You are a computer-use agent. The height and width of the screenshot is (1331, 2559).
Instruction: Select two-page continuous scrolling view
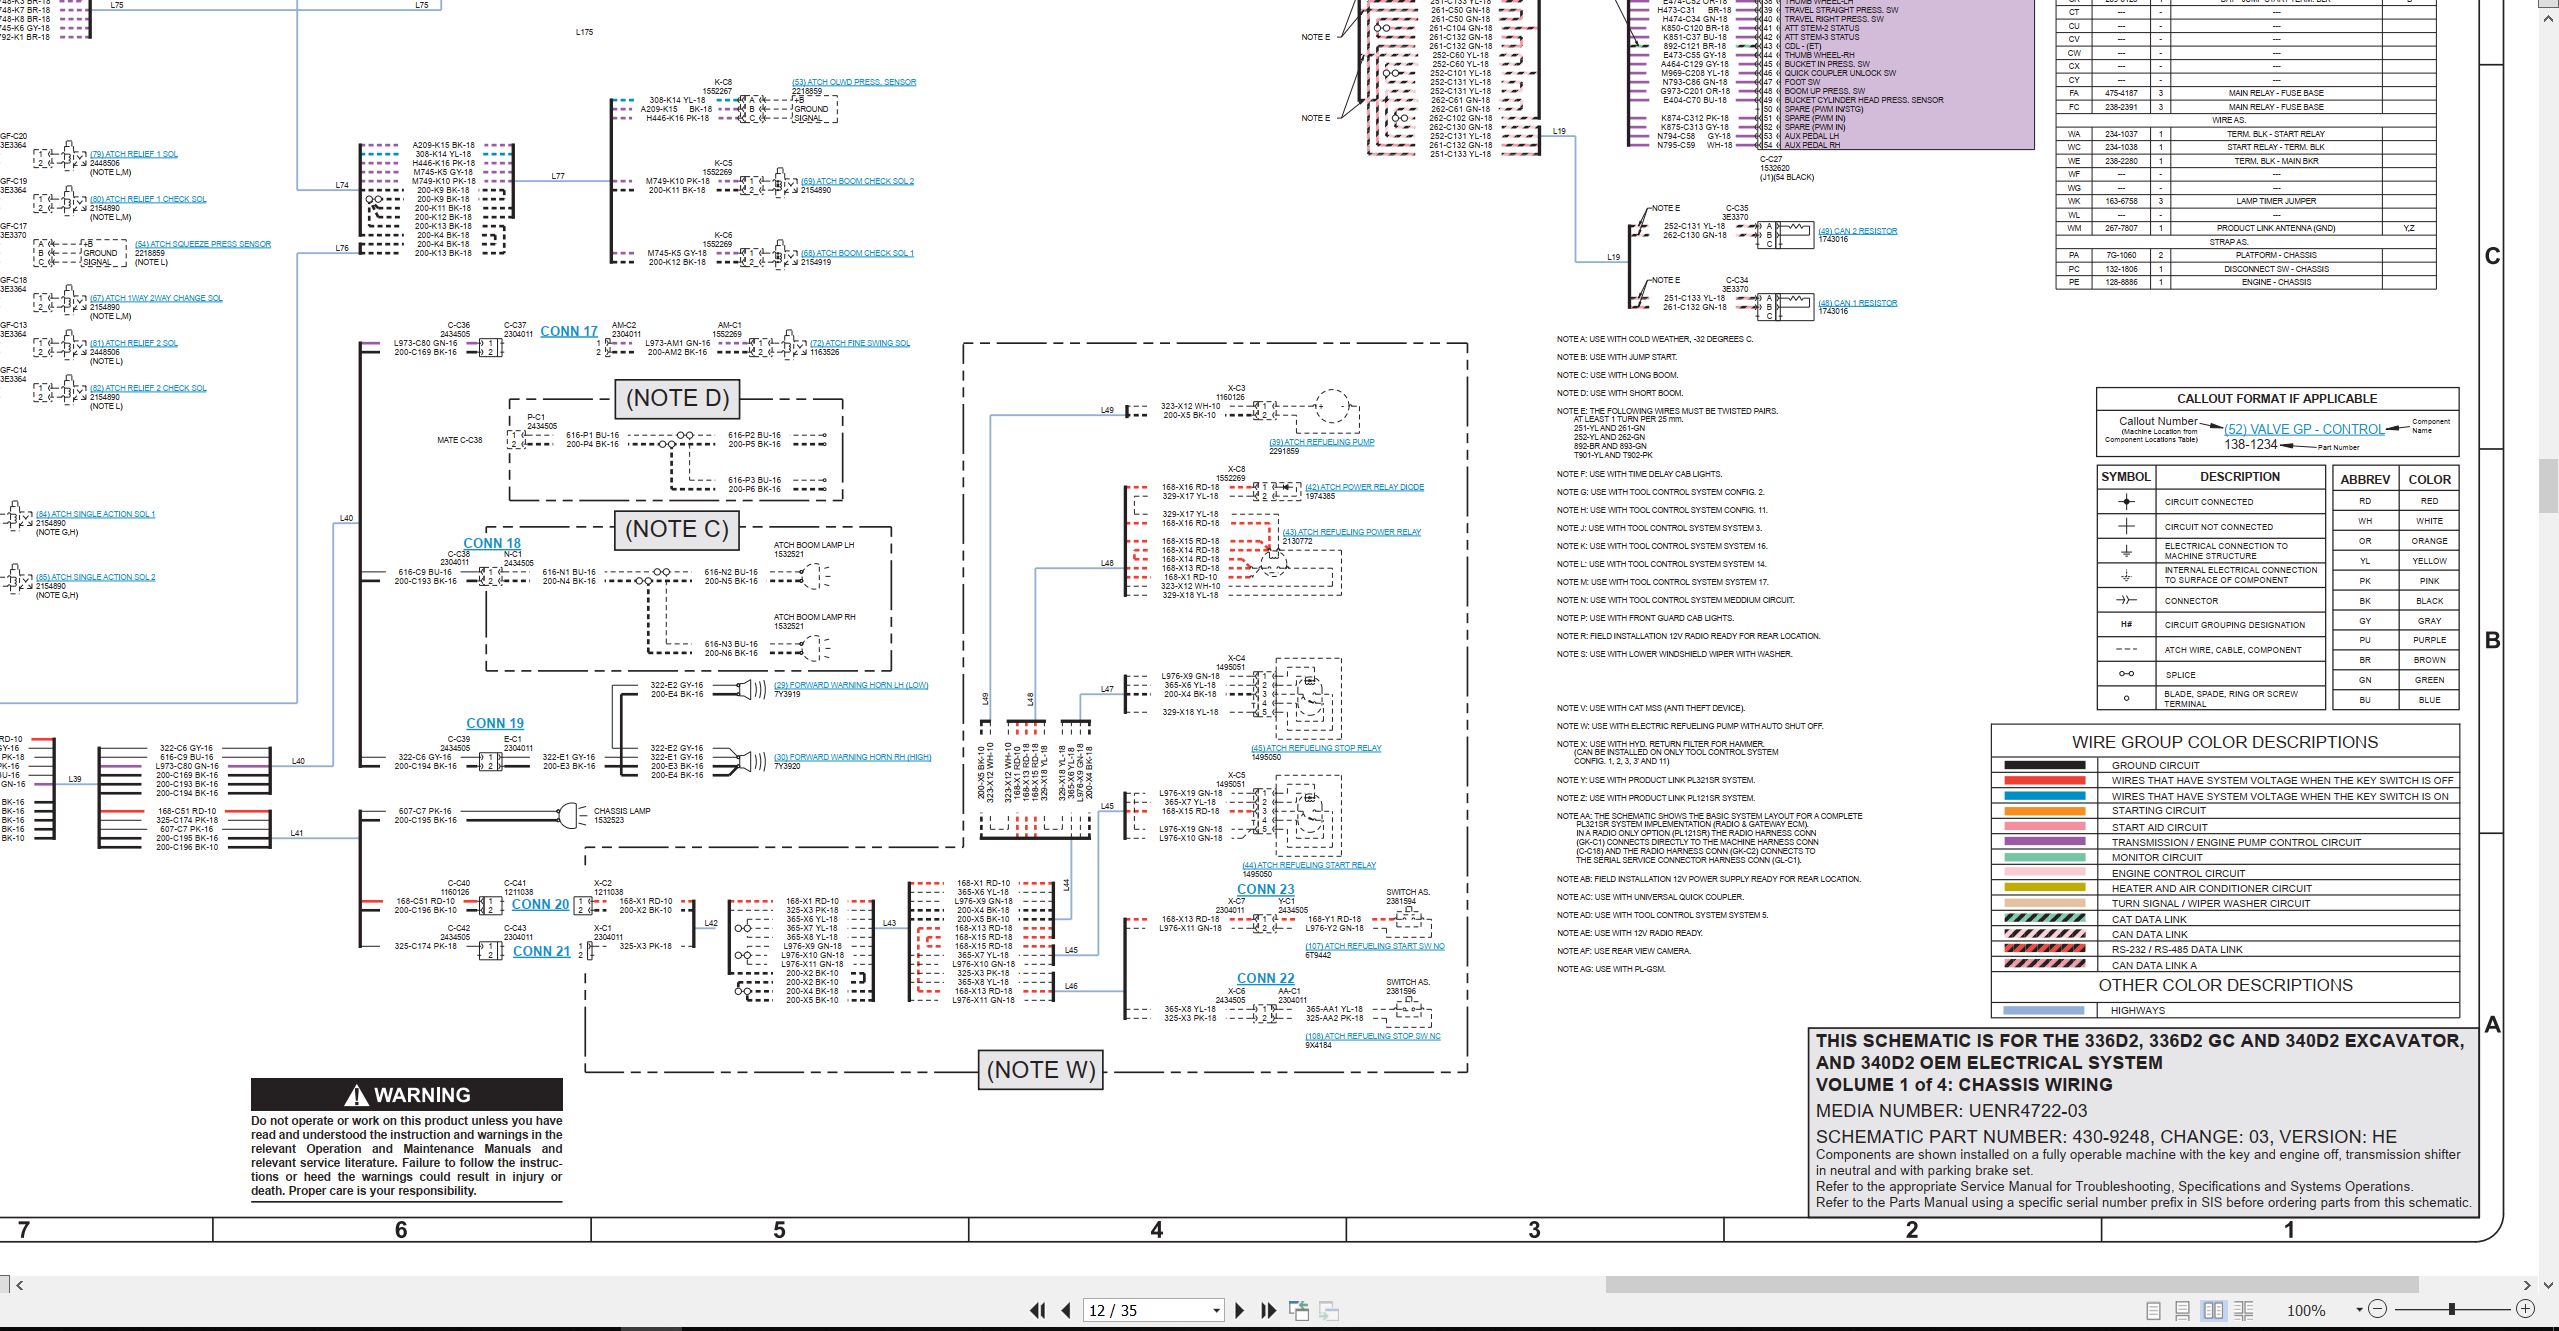click(x=2244, y=1310)
